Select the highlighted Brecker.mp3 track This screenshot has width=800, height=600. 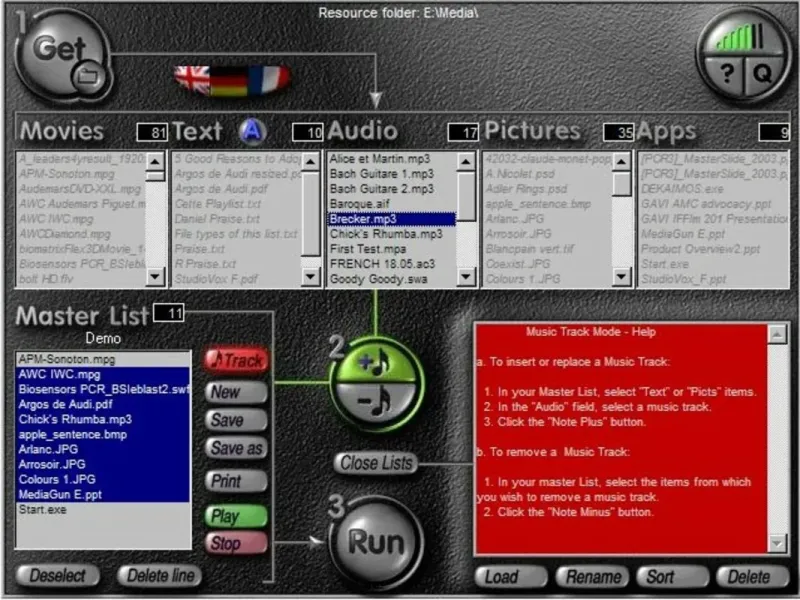[391, 219]
